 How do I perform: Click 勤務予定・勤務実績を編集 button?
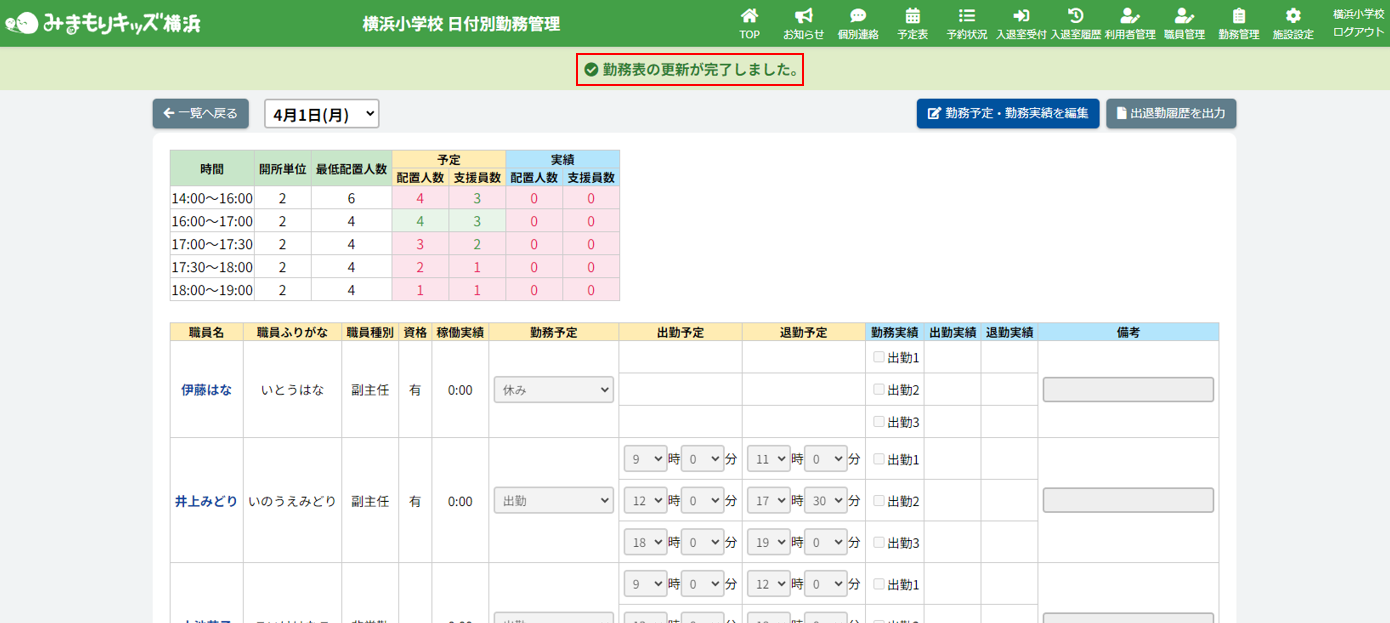(x=1008, y=114)
